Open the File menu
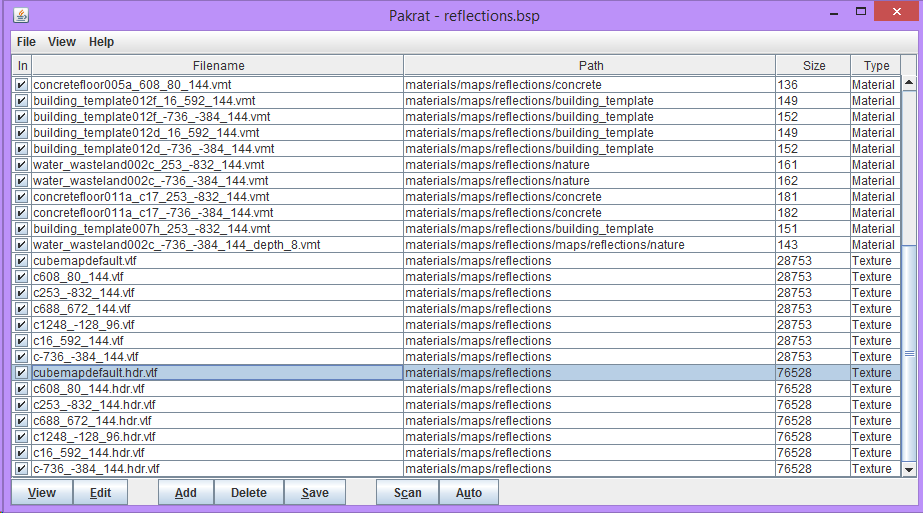 pos(26,42)
